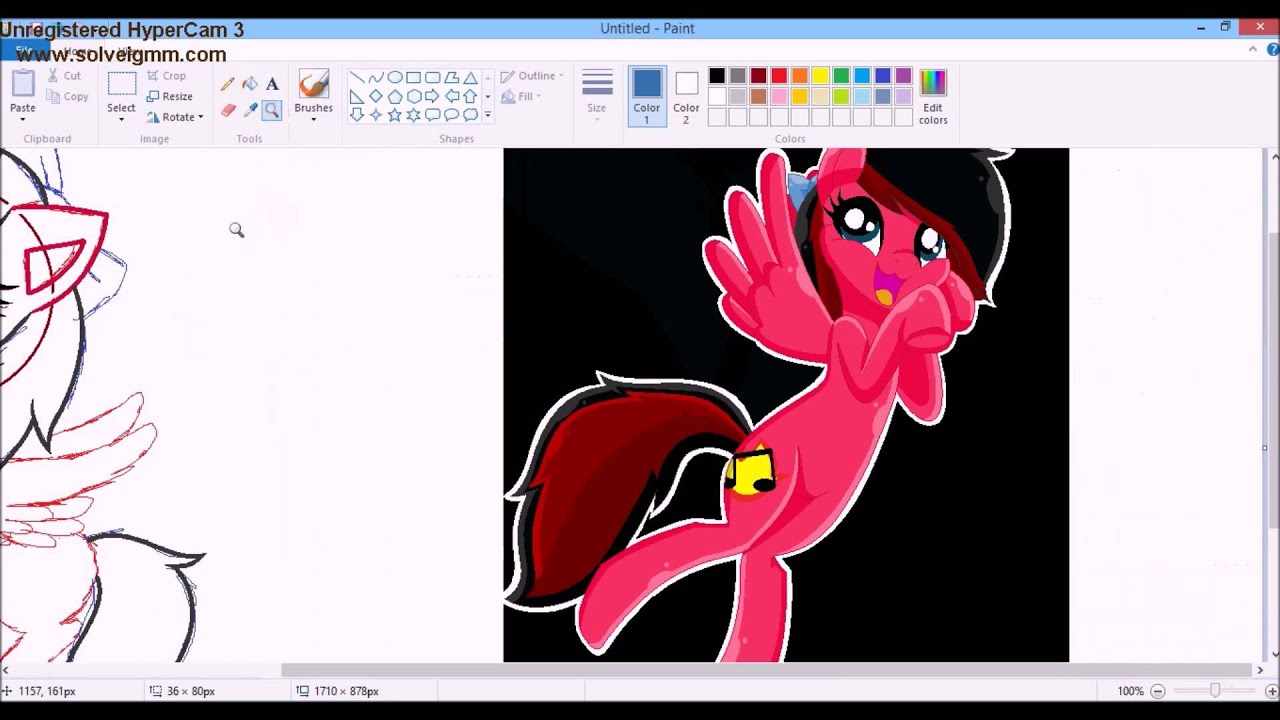Choose the Down arrow shape
The height and width of the screenshot is (720, 1280).
click(x=356, y=115)
